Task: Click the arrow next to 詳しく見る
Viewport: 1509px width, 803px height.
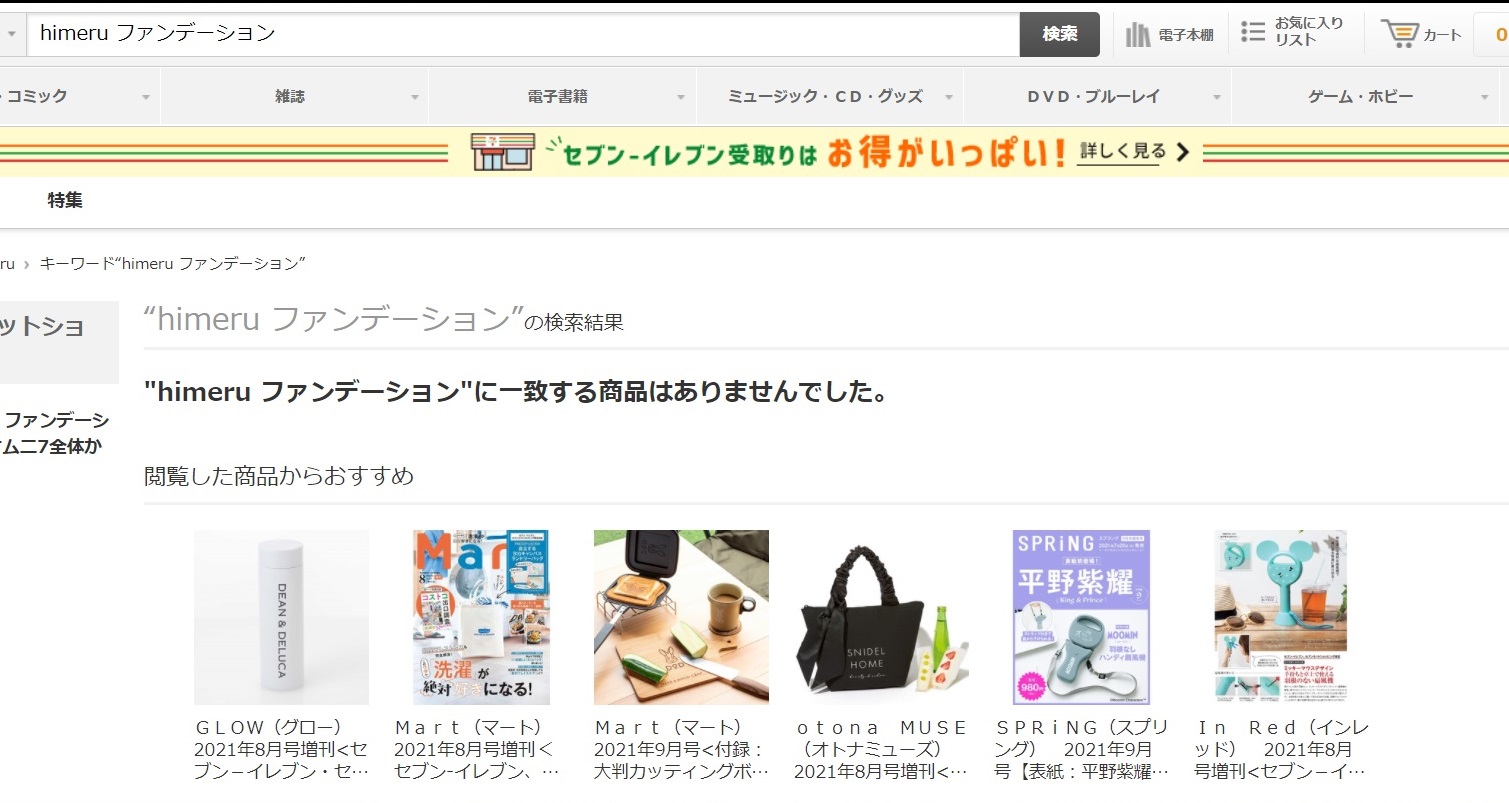Action: (1182, 152)
